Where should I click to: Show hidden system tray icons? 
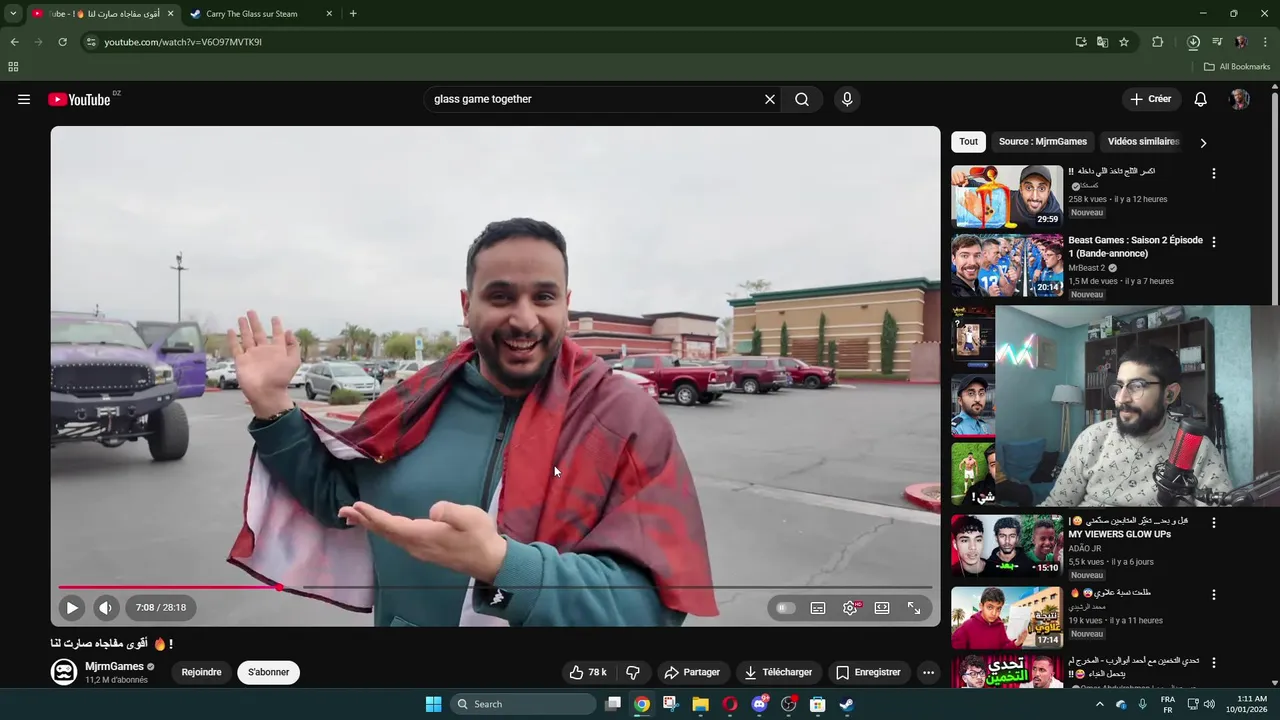tap(1100, 704)
